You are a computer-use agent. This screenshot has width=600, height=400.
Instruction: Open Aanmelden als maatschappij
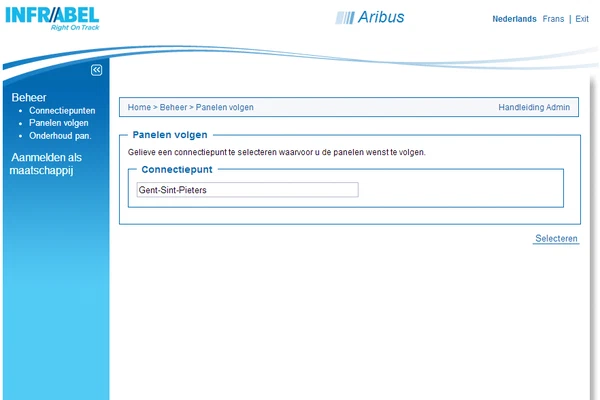click(46, 164)
